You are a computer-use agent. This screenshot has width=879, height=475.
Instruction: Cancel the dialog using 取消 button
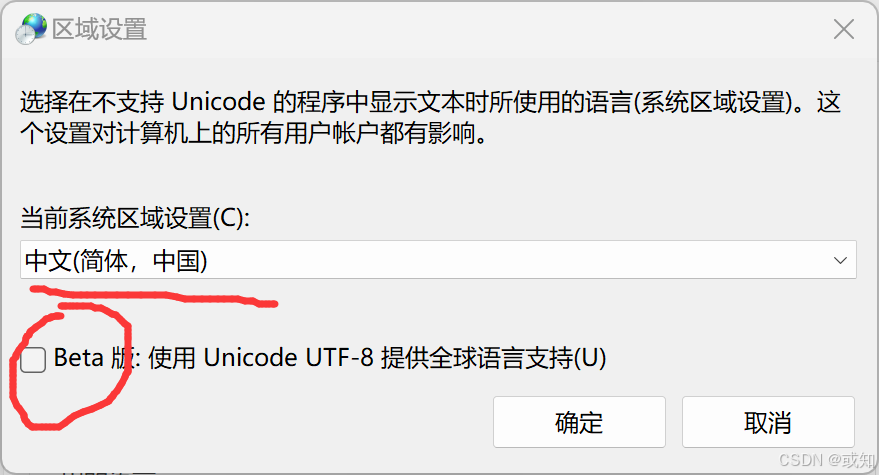point(768,422)
